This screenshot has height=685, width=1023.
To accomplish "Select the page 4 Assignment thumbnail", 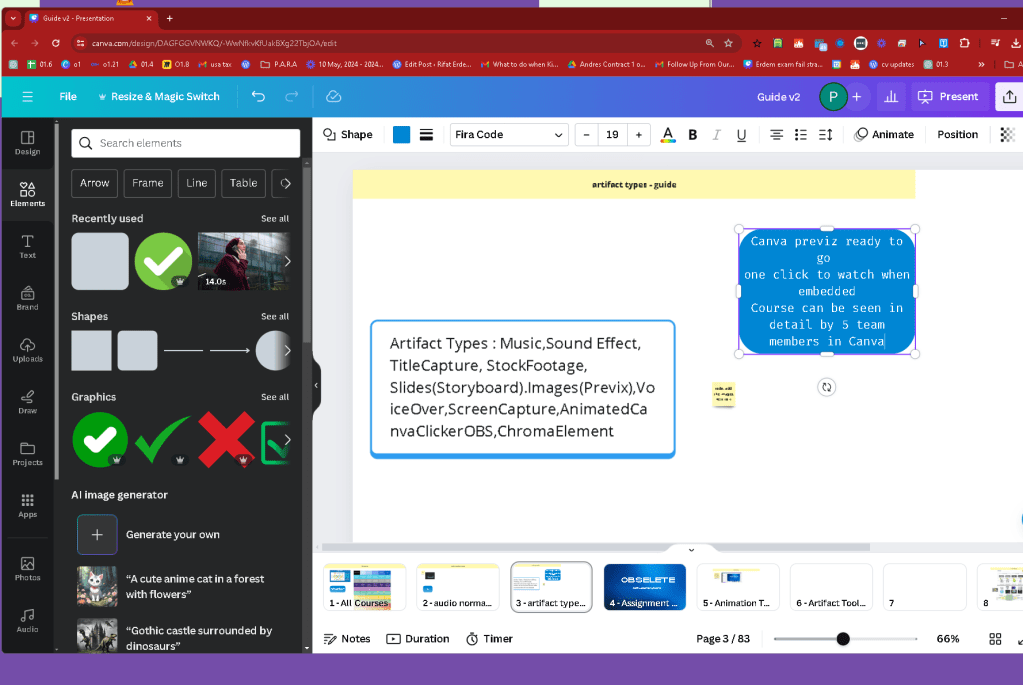I will (x=645, y=587).
